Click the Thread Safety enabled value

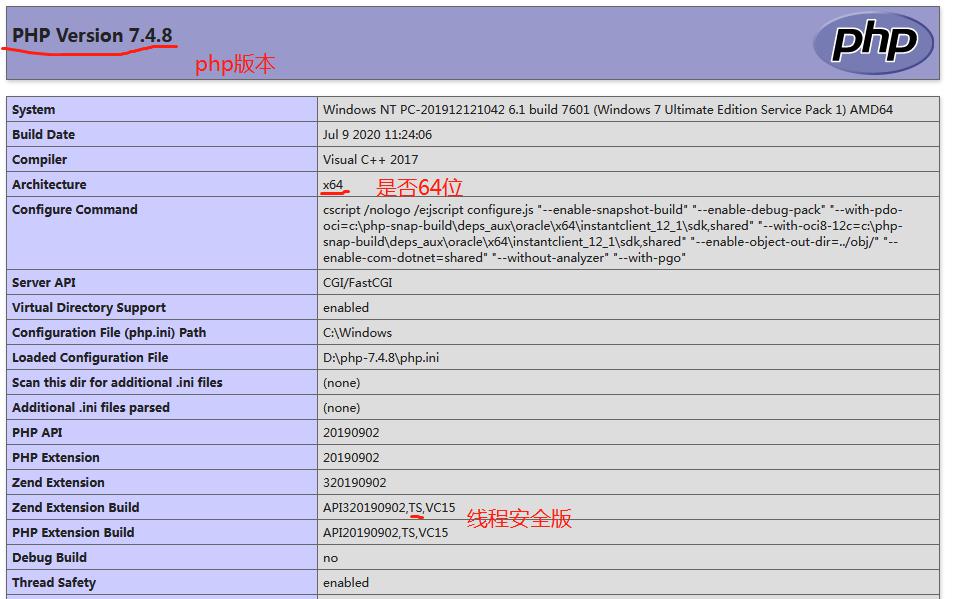[x=345, y=582]
